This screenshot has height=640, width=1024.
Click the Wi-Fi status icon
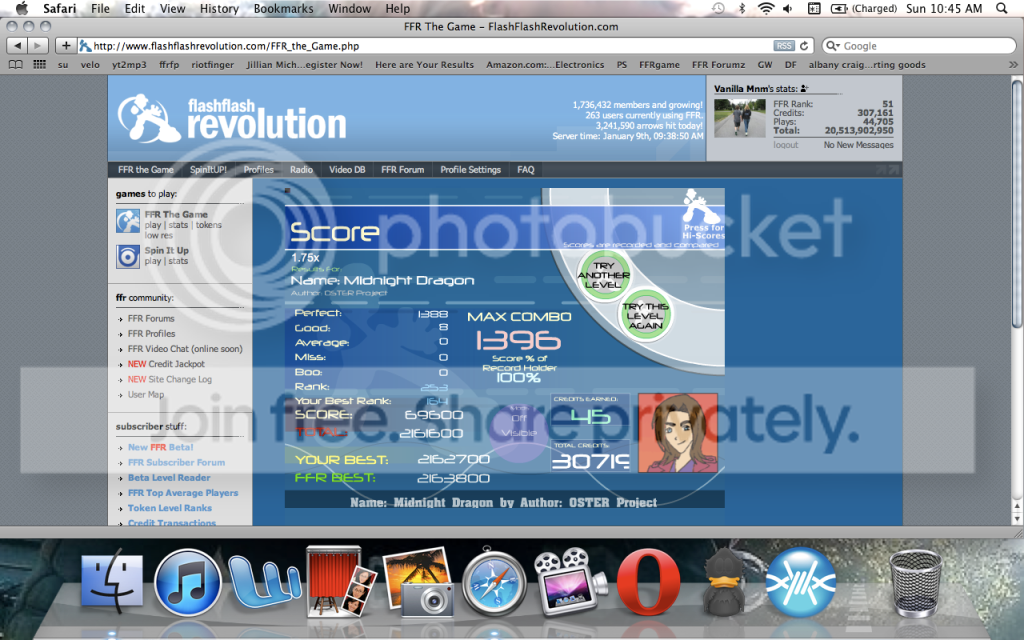tap(766, 8)
